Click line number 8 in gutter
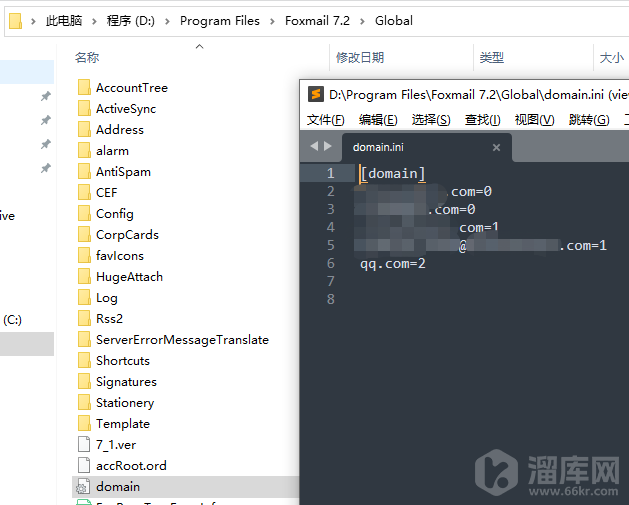Viewport: 629px width, 505px height. pyautogui.click(x=331, y=299)
